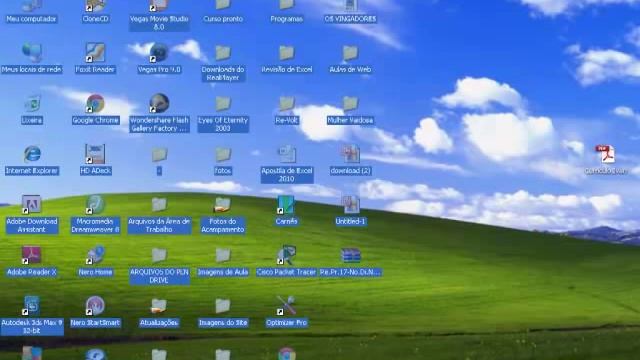
Task: Launch Vegas Movie Studio 8.0 shortcut
Action: tap(159, 6)
